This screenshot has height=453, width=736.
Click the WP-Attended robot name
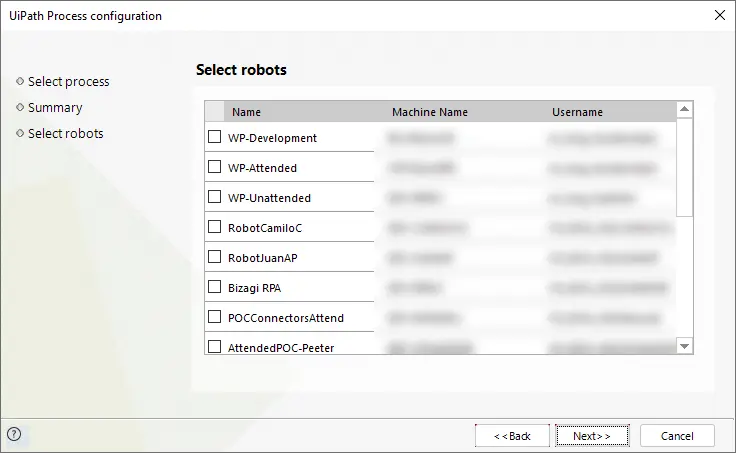coord(262,168)
